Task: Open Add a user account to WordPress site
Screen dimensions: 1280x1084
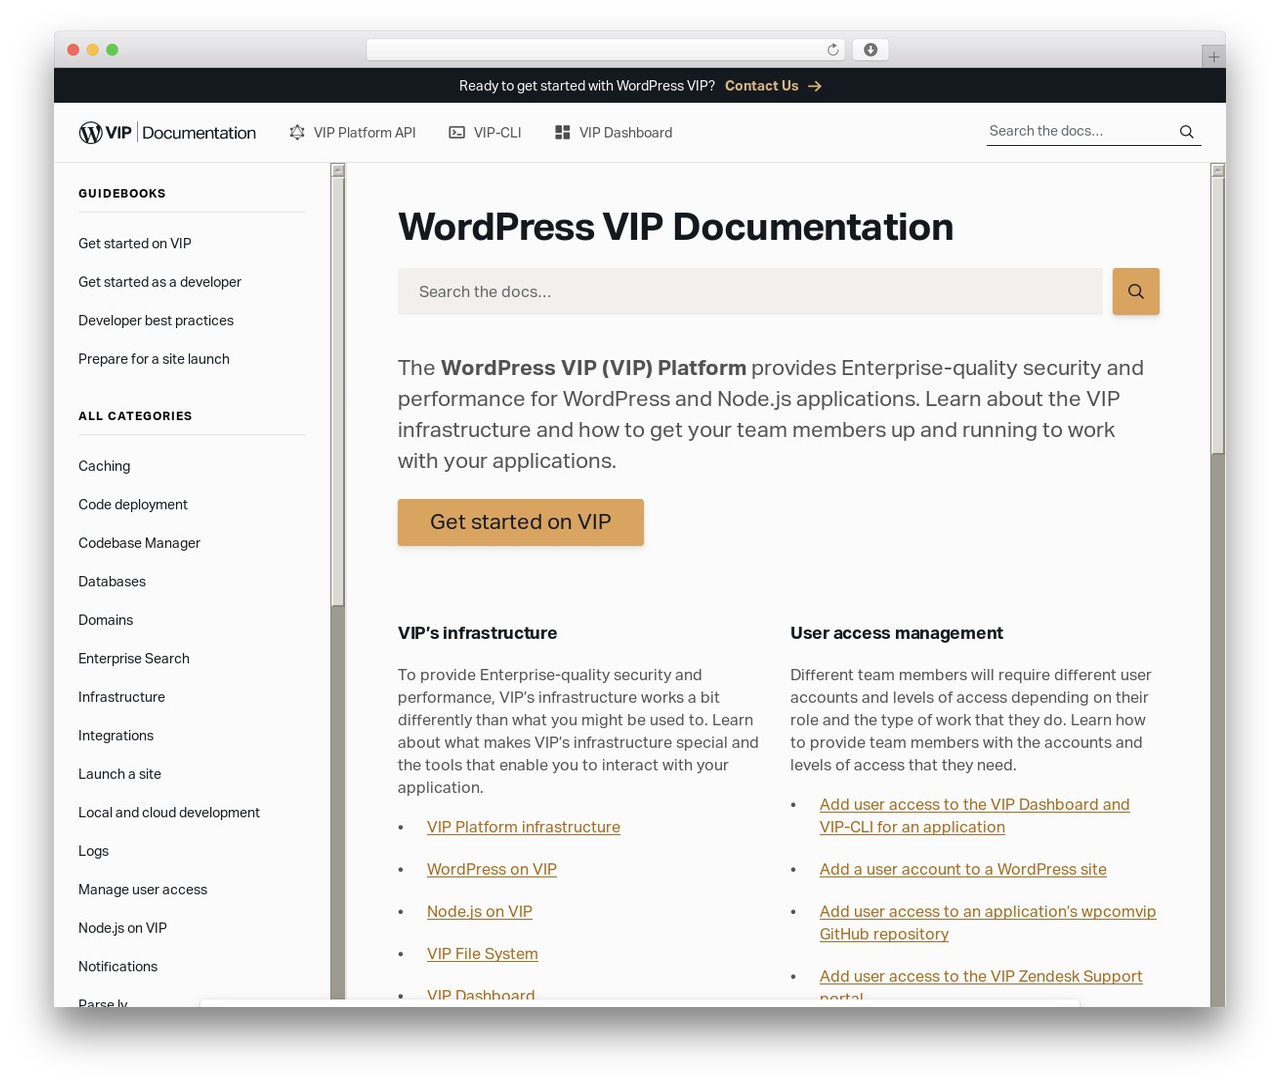Action: pyautogui.click(x=963, y=869)
